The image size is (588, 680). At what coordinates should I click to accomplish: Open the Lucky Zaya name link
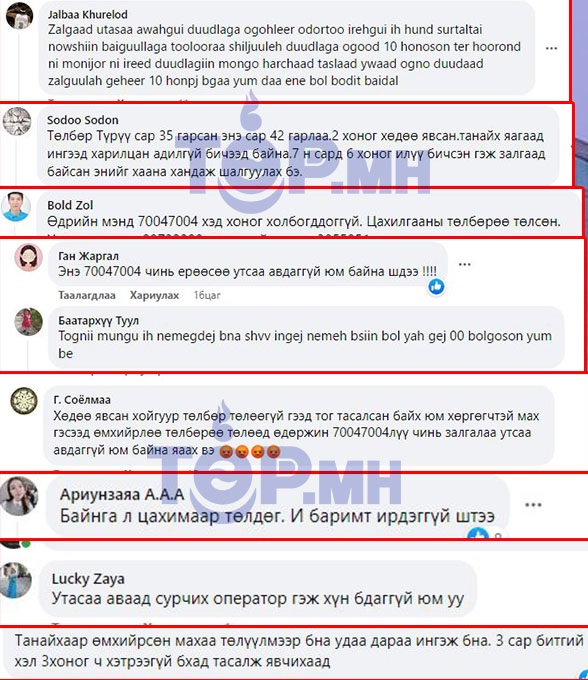coord(88,579)
